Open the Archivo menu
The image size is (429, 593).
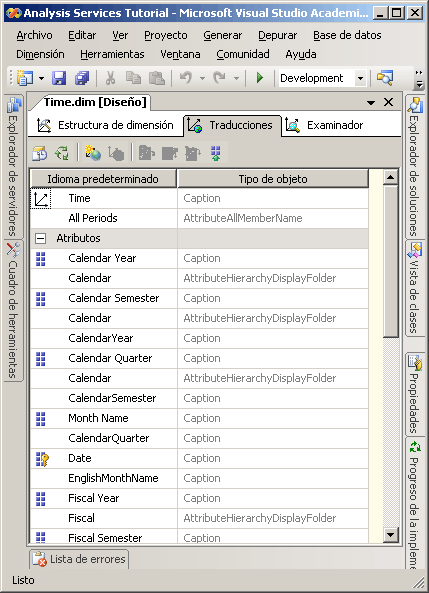click(x=34, y=35)
